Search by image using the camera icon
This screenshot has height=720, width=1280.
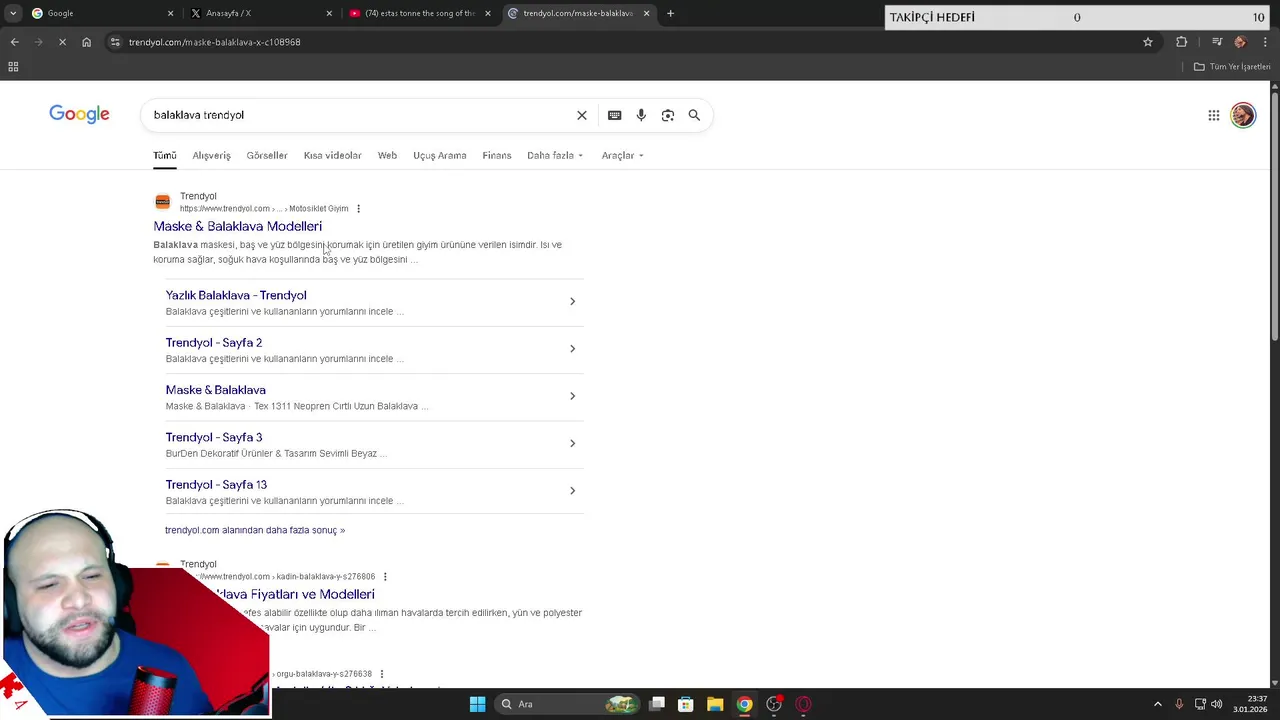coord(668,115)
